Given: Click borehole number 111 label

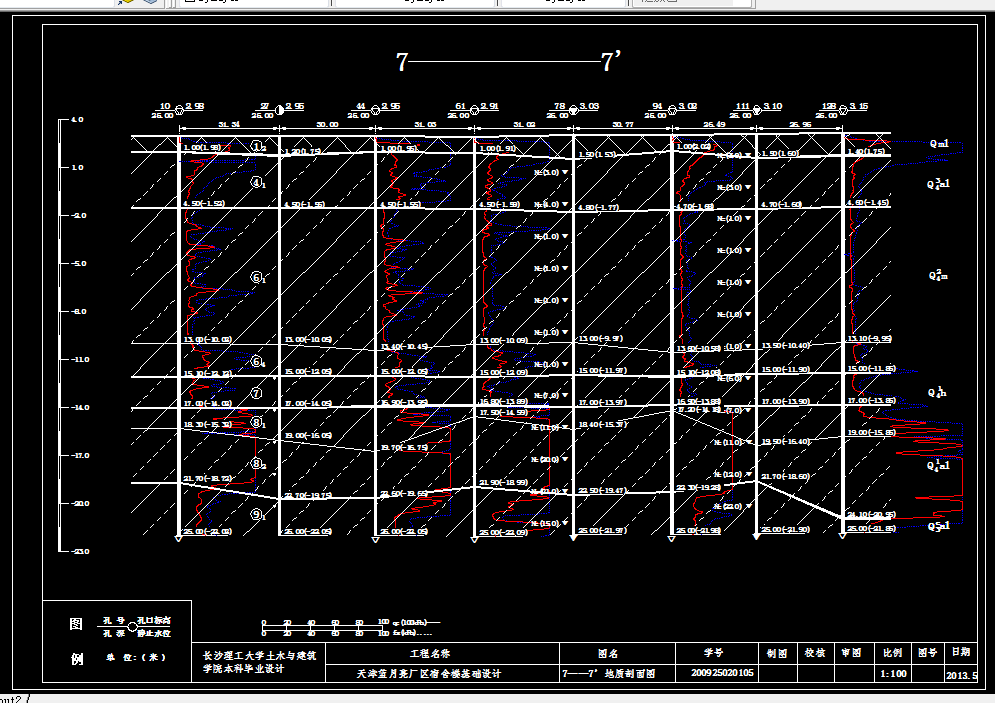Looking at the screenshot, I should (742, 106).
